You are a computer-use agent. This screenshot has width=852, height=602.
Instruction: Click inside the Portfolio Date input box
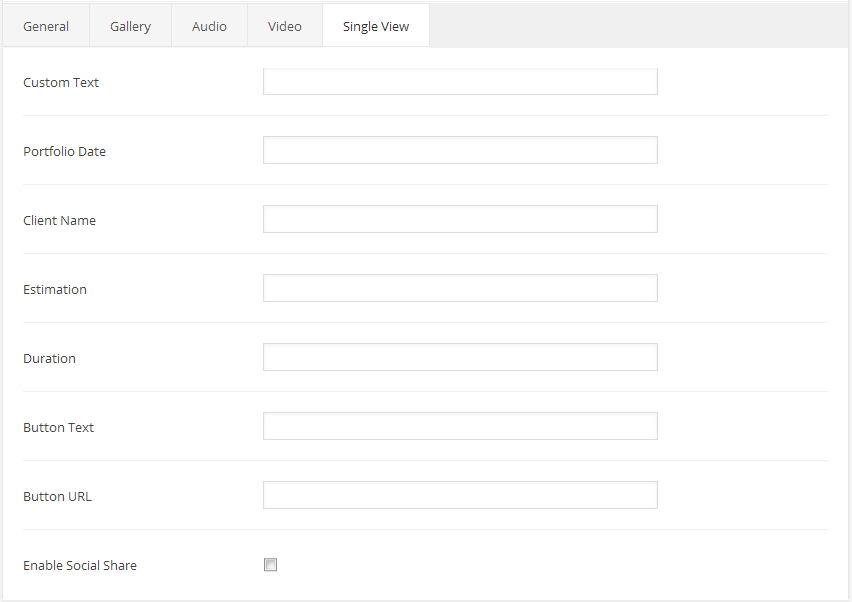[460, 150]
